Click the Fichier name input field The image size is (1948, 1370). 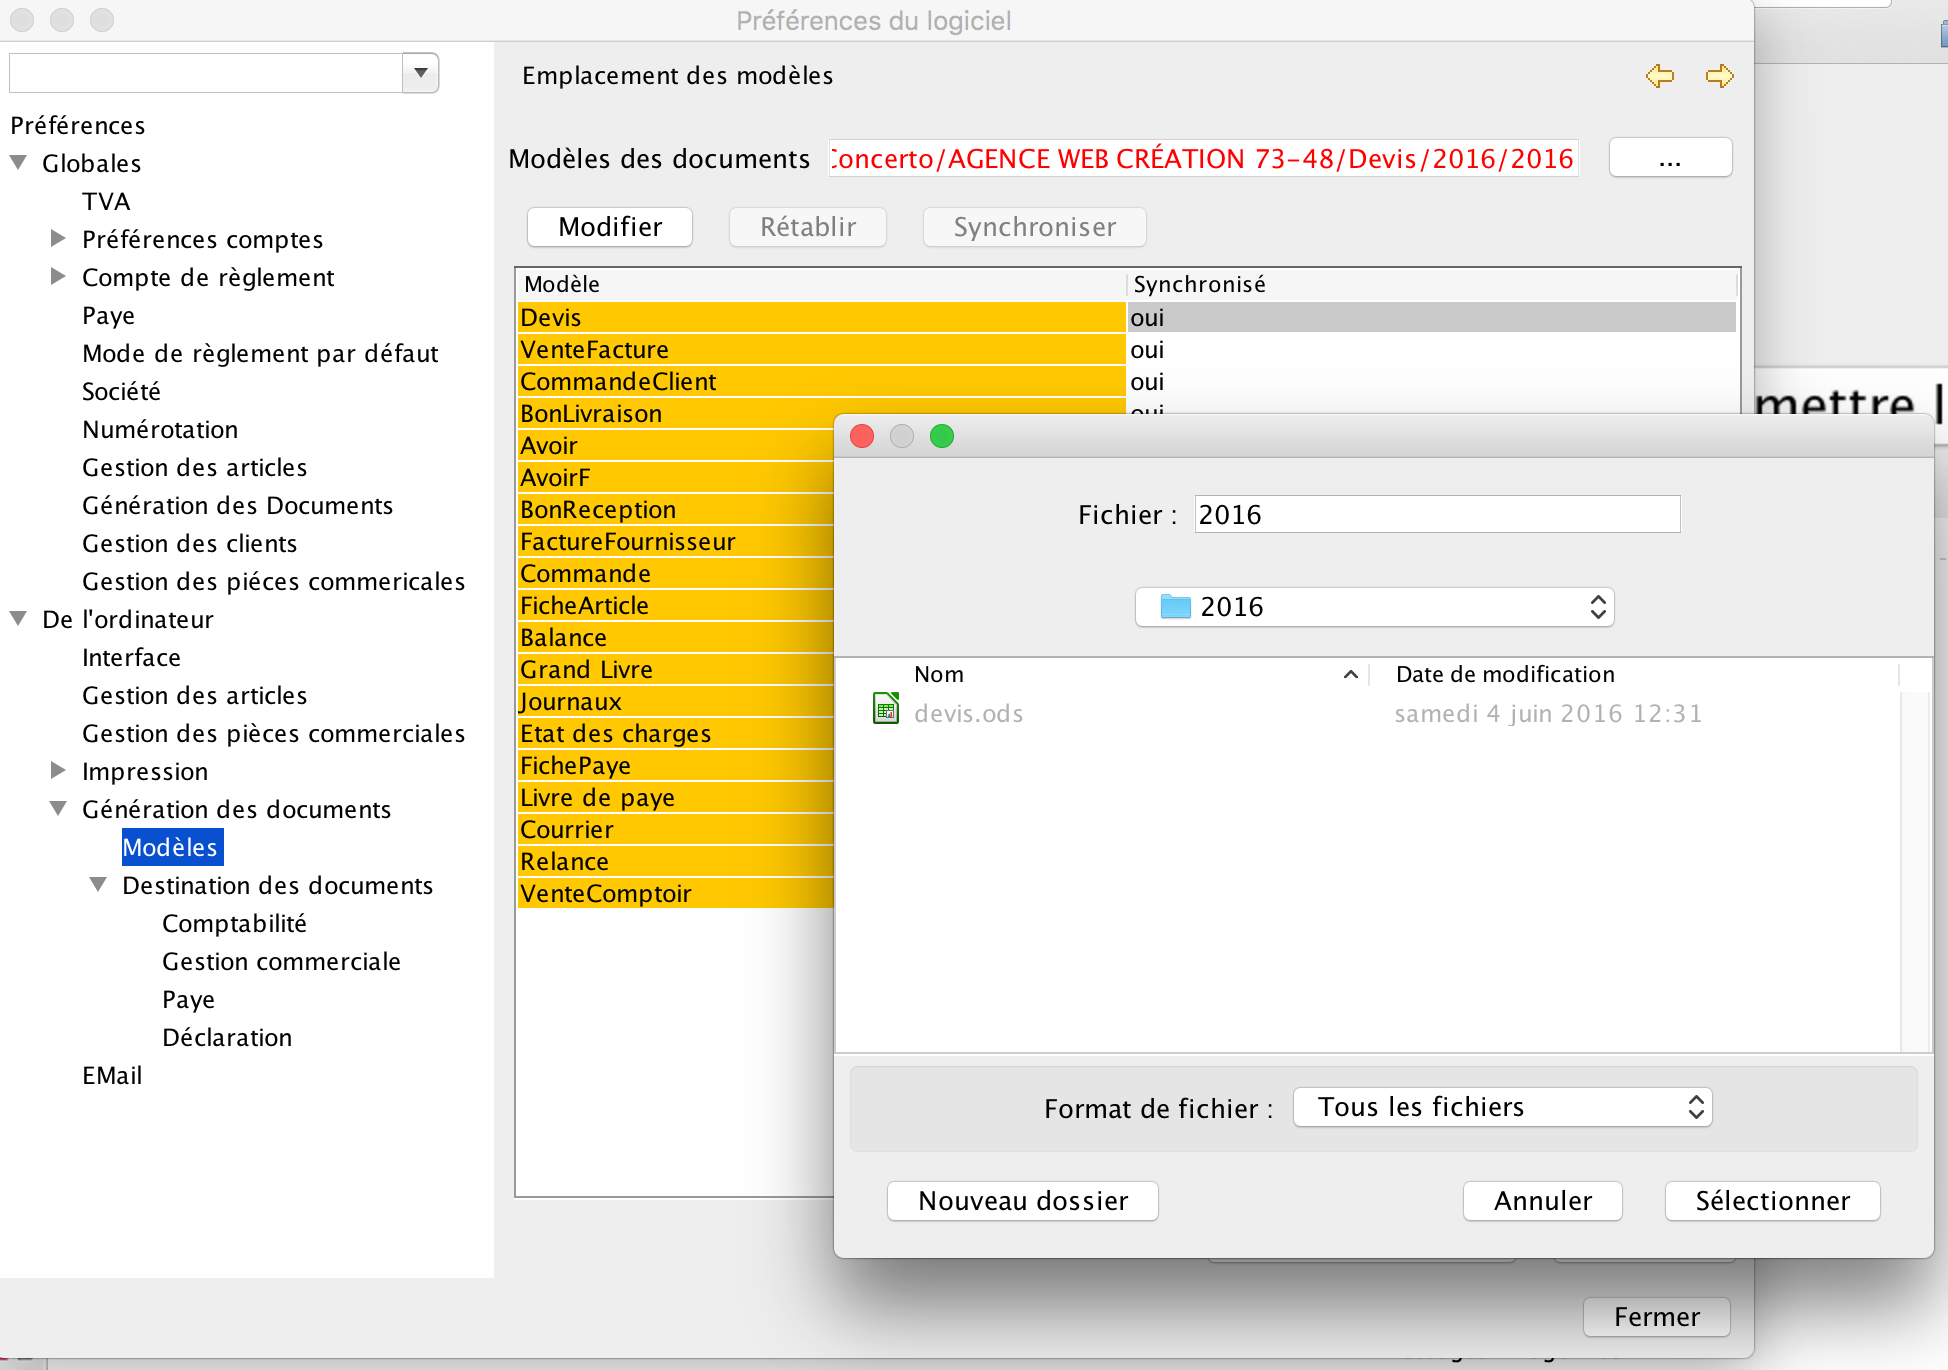click(1436, 515)
